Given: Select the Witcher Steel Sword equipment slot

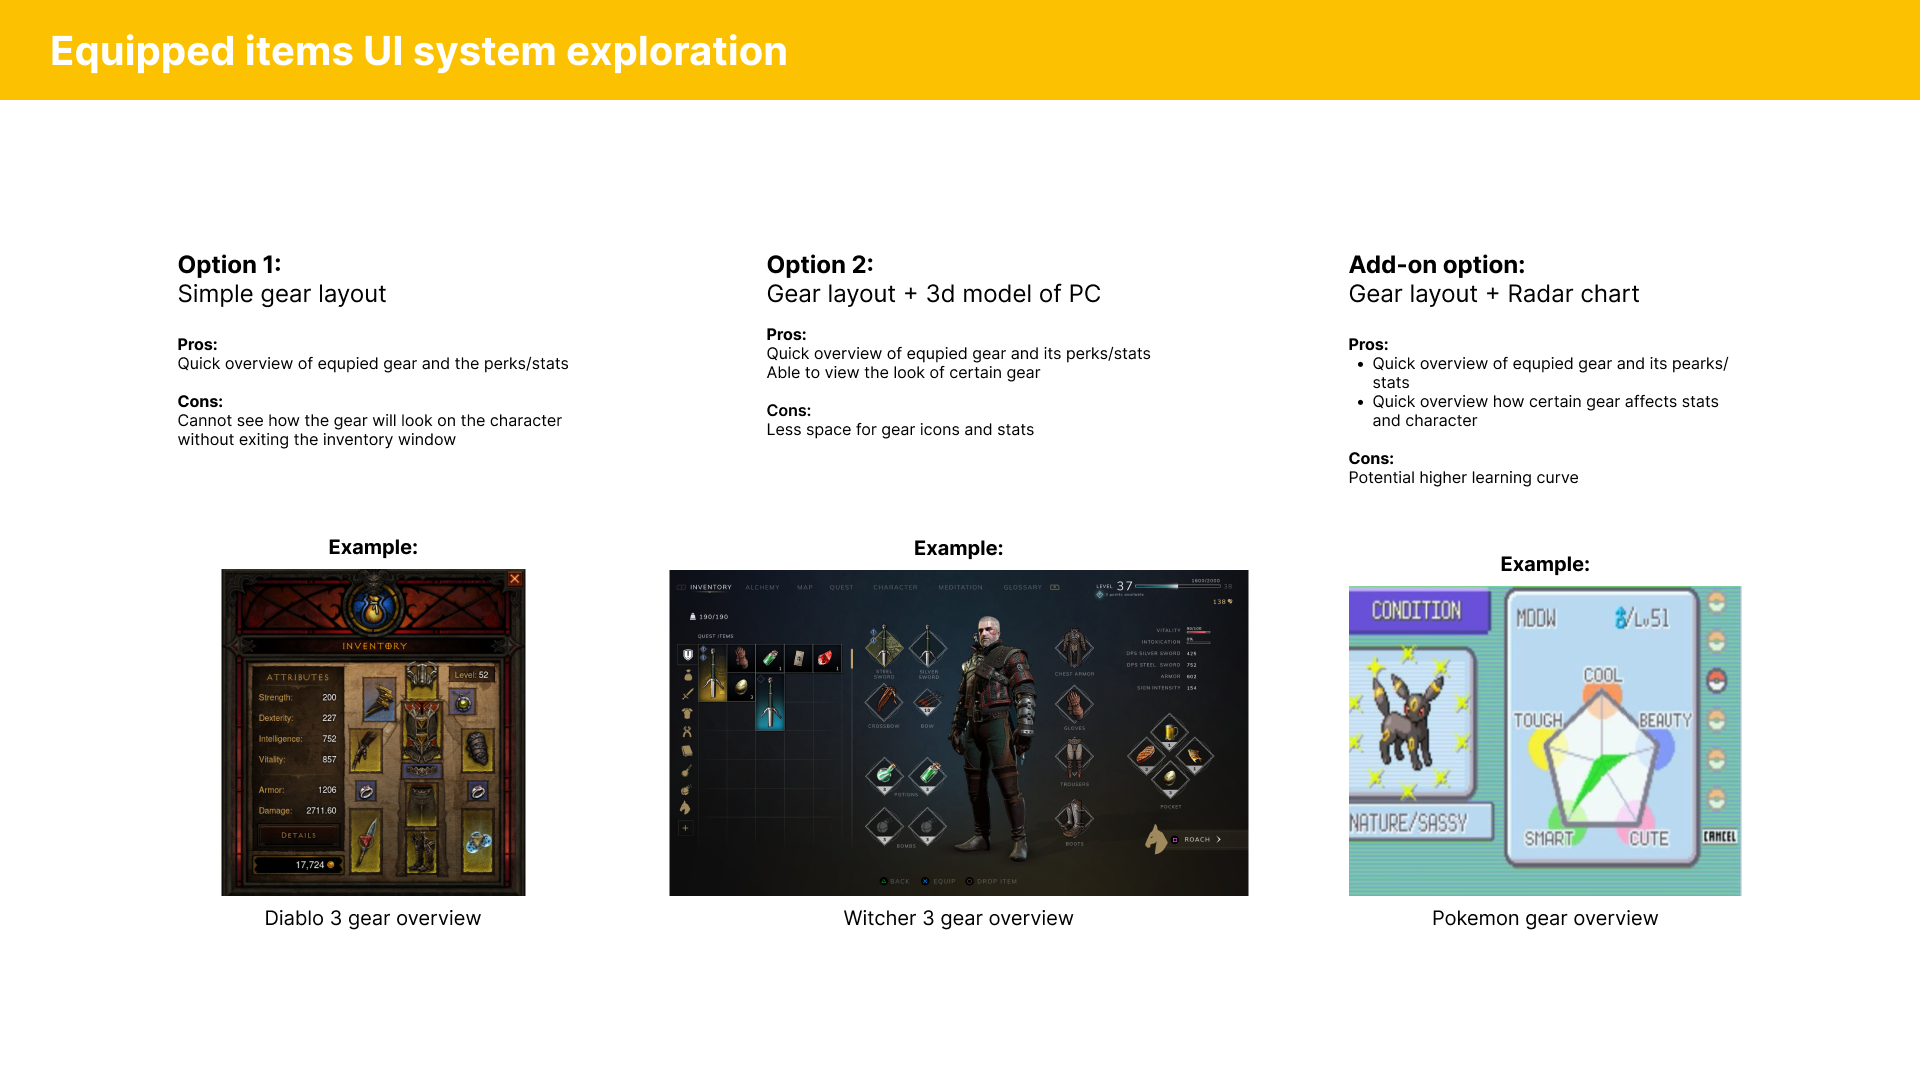Looking at the screenshot, I should click(884, 647).
